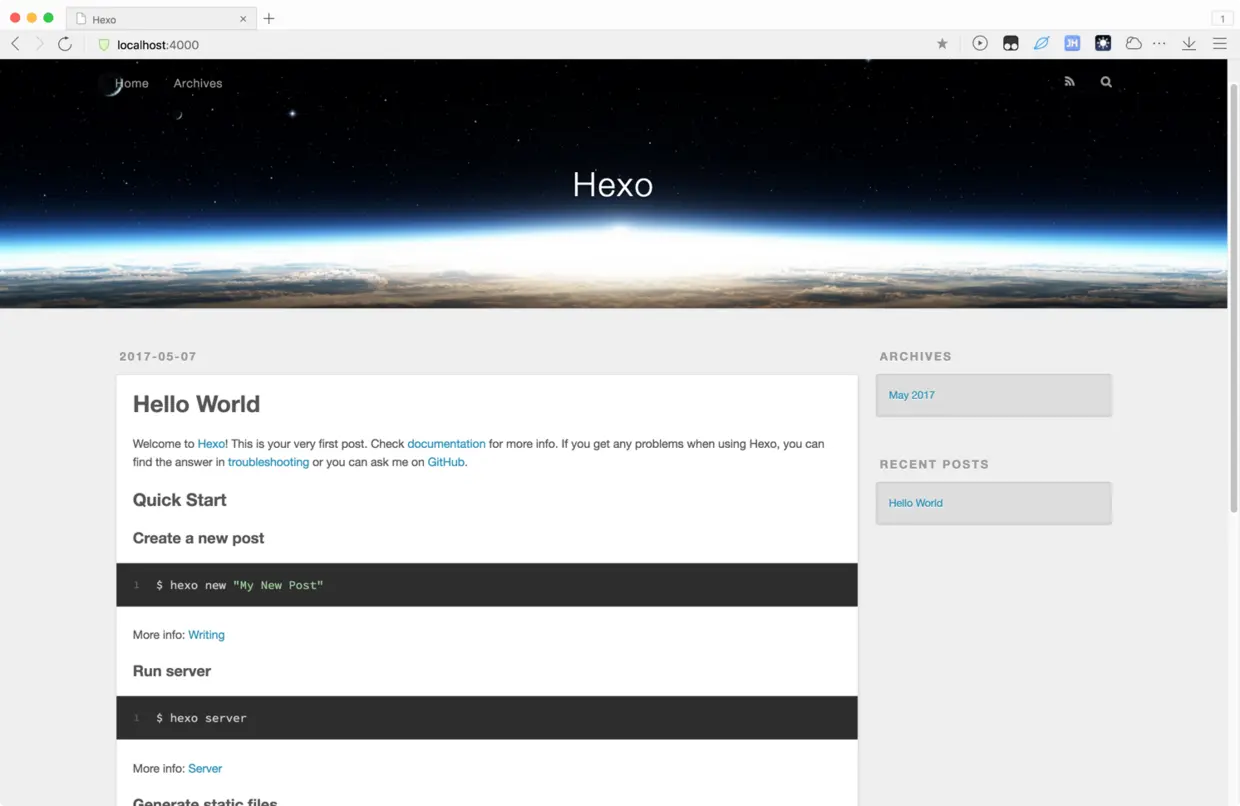
Task: Click the Quick Start heading
Action: 180,500
